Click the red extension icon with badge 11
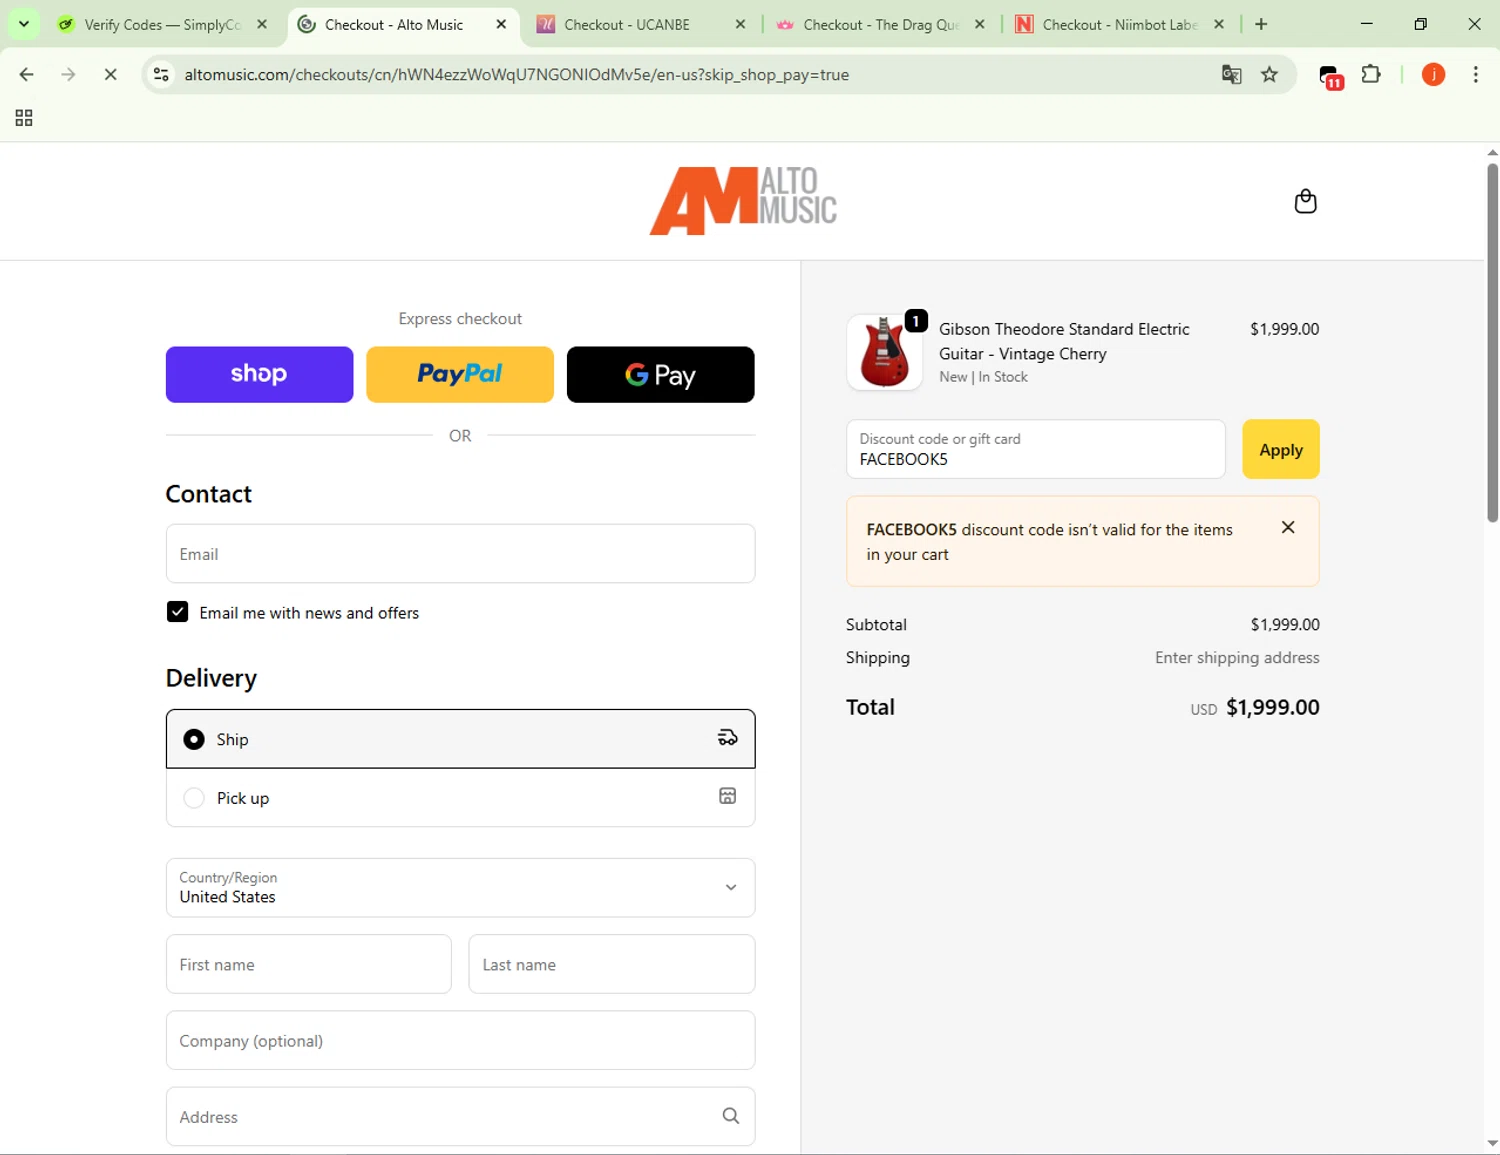This screenshot has height=1155, width=1500. click(1330, 76)
